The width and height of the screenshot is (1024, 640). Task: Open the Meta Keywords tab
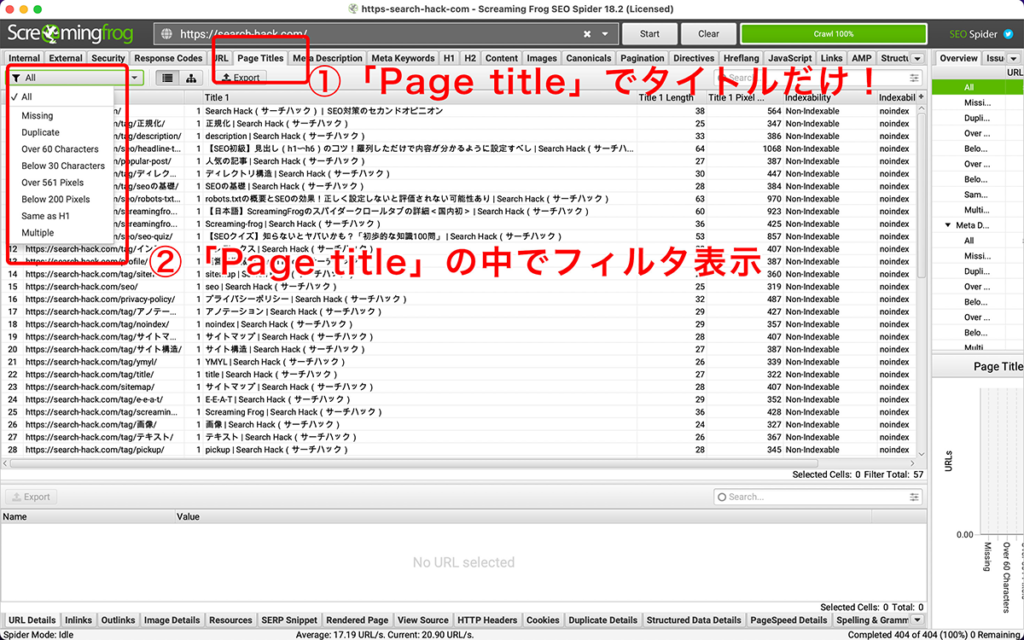[x=403, y=58]
